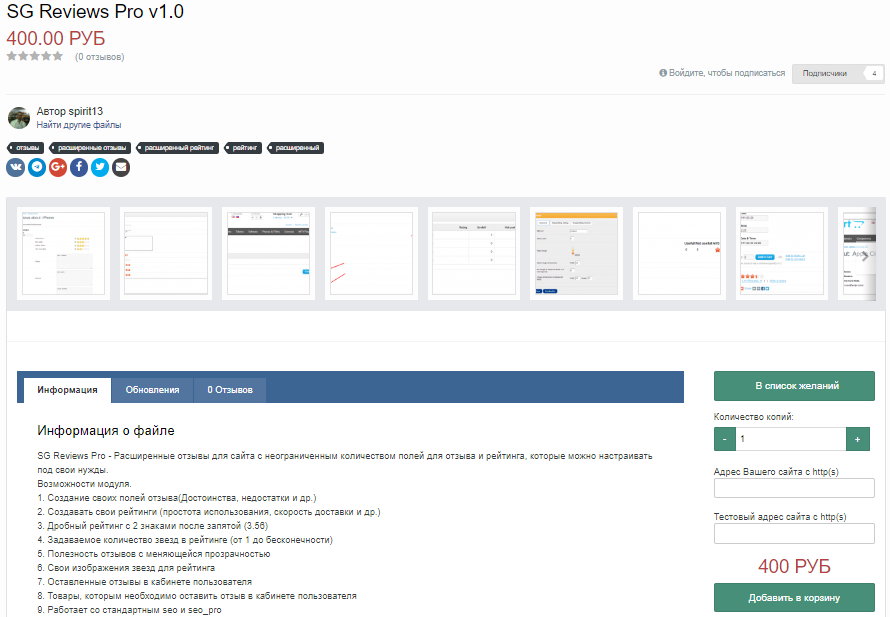
Task: Focus the Адрес Вашего сайта field
Action: pyautogui.click(x=794, y=488)
